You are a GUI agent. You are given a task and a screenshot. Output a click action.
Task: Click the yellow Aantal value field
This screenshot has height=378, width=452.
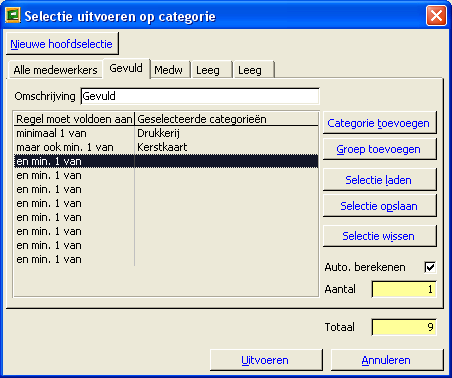tap(404, 289)
